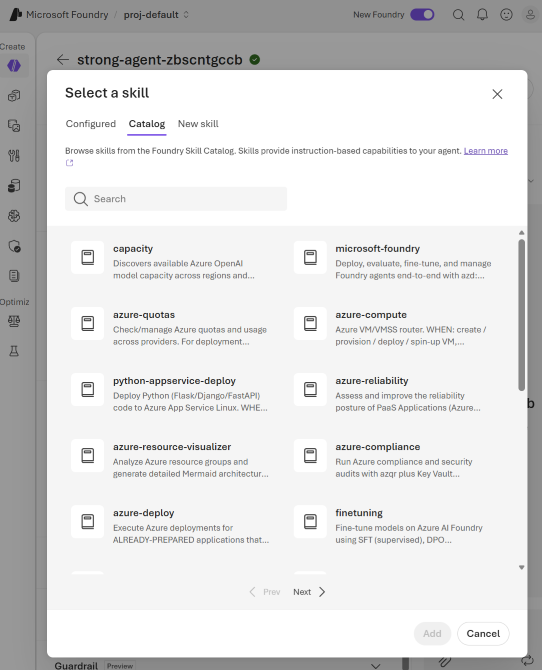Viewport: 542px width, 670px height.
Task: Select the azure-compliance skill icon
Action: (x=310, y=455)
